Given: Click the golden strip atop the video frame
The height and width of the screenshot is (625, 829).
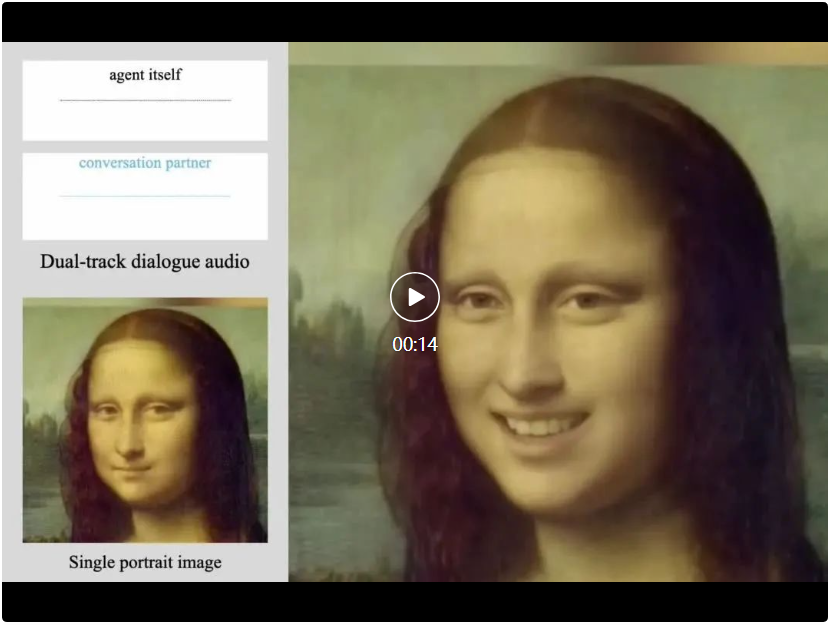Looking at the screenshot, I should [x=558, y=54].
